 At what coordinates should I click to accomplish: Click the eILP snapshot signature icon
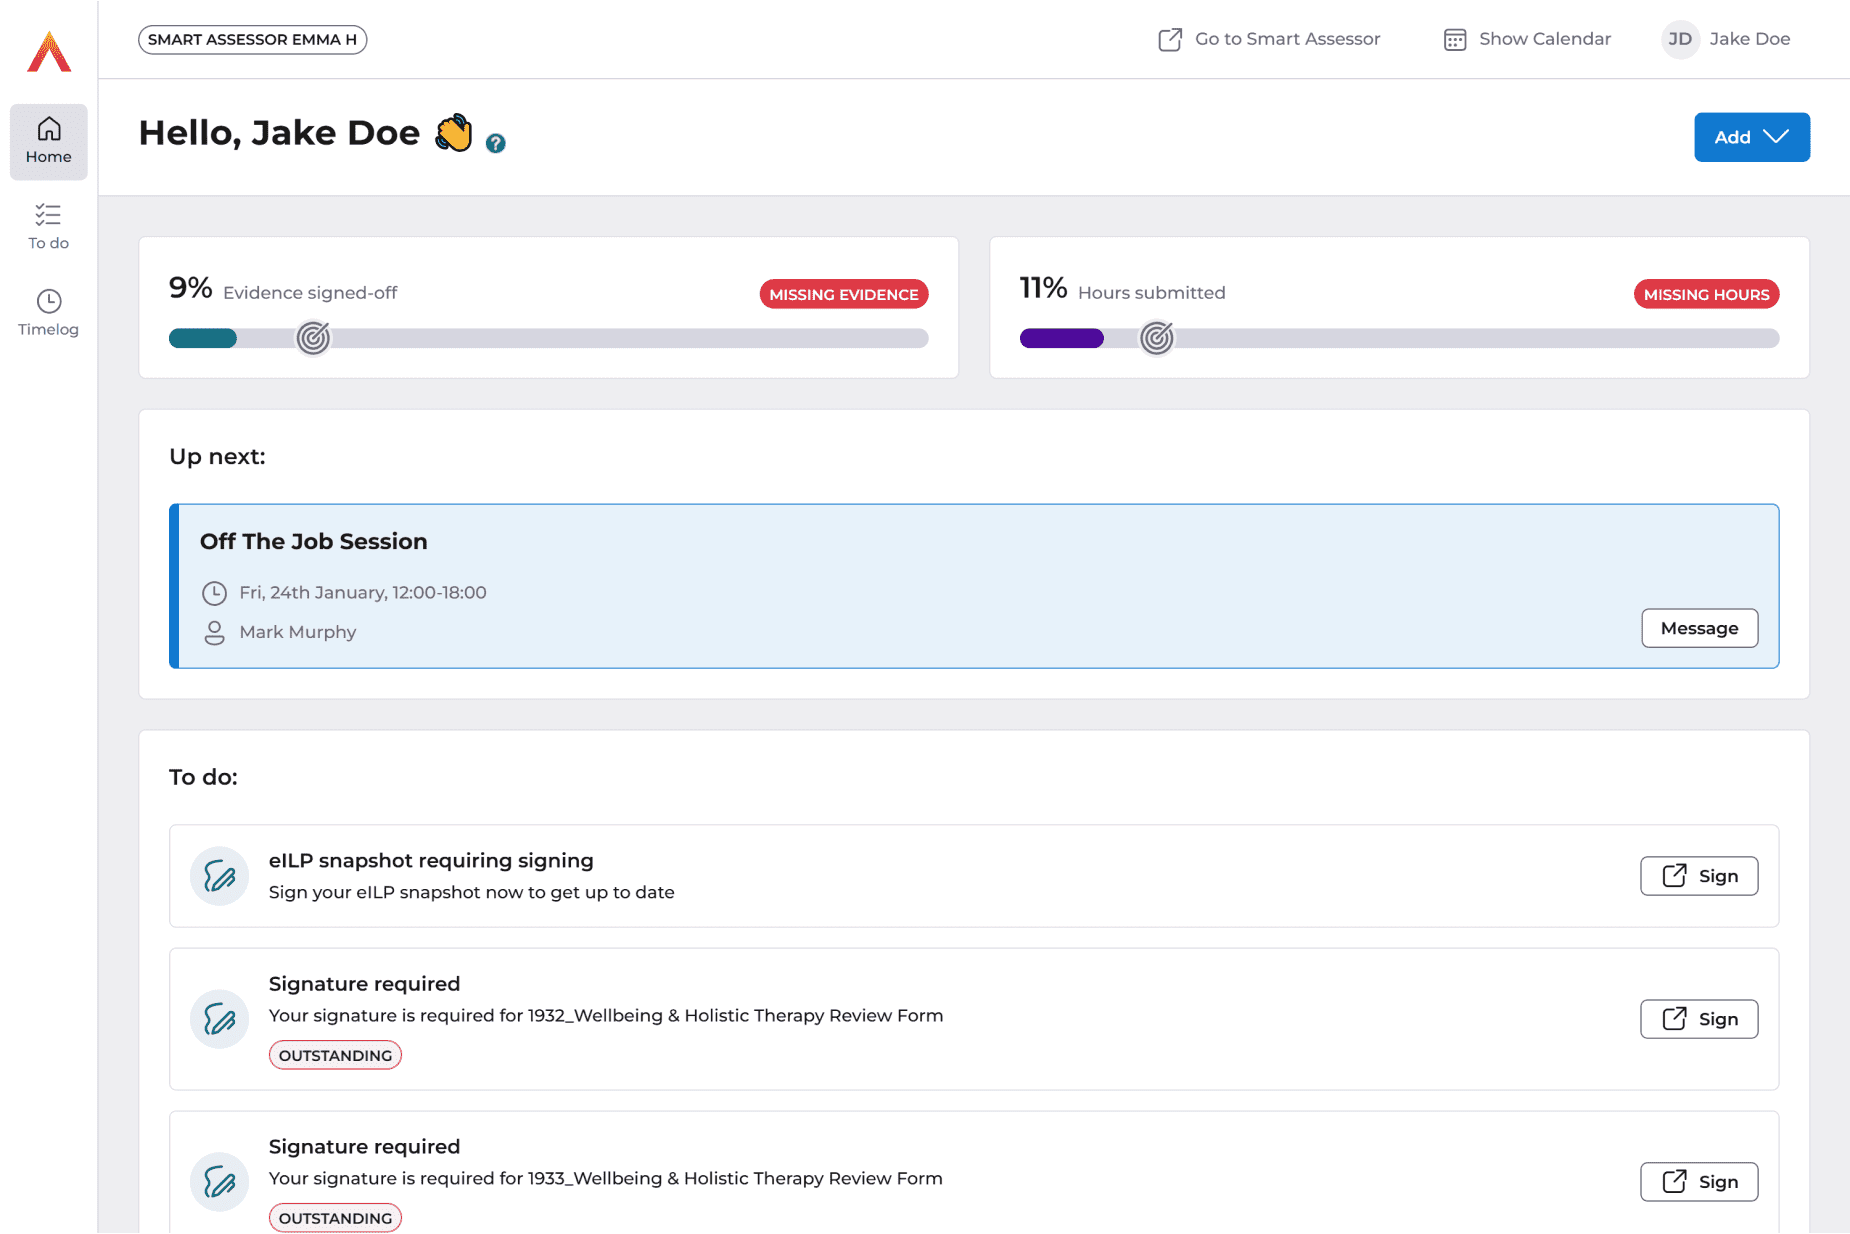pos(219,876)
